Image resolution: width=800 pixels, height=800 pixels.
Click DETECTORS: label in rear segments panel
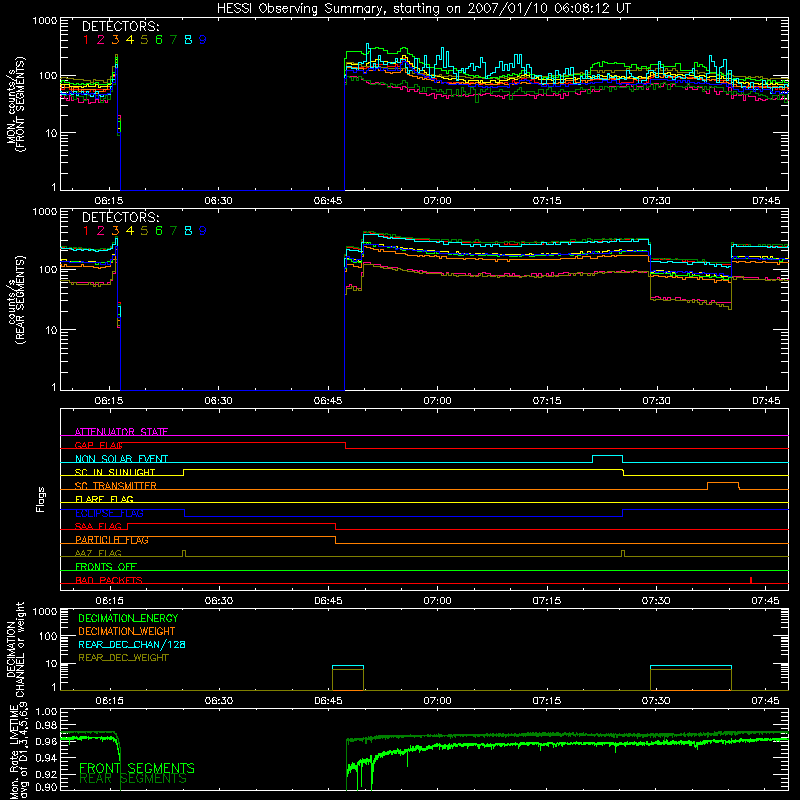coord(120,217)
